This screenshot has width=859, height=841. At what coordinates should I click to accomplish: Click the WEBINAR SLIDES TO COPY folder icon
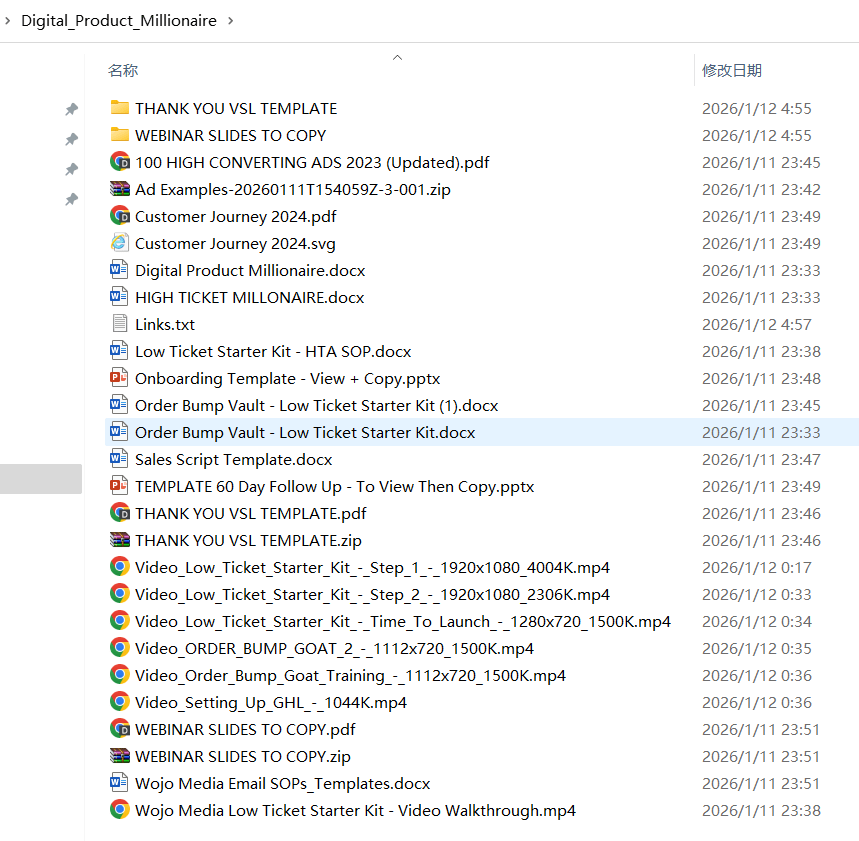tap(120, 135)
